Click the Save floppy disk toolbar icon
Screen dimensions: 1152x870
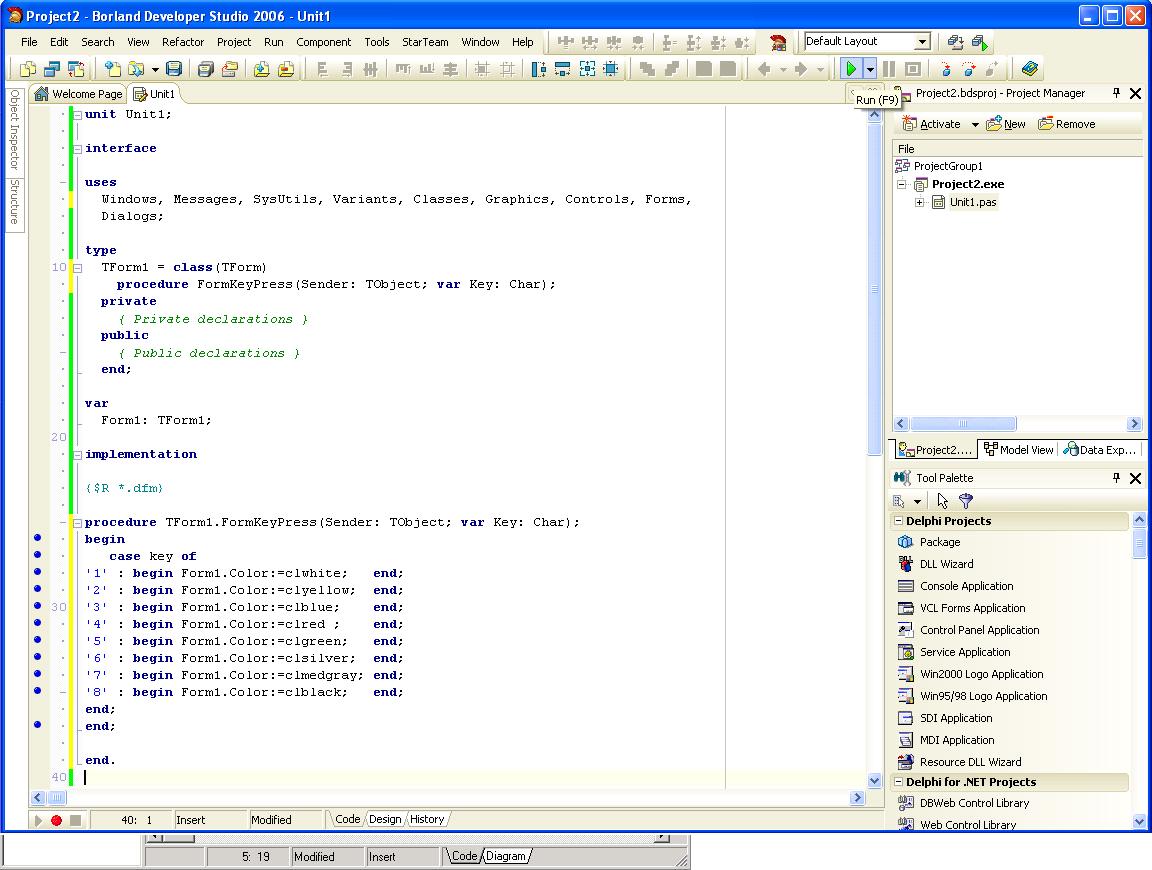click(174, 69)
